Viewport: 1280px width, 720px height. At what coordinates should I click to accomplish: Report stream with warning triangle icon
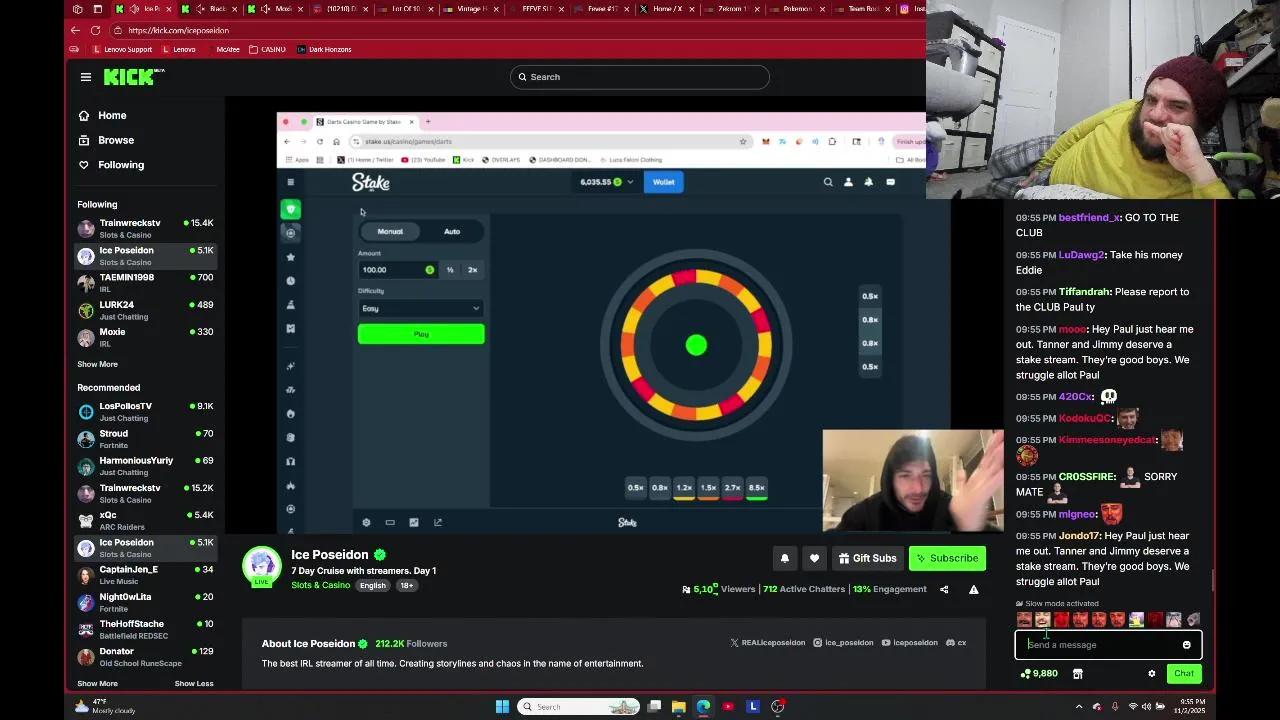[x=973, y=590]
